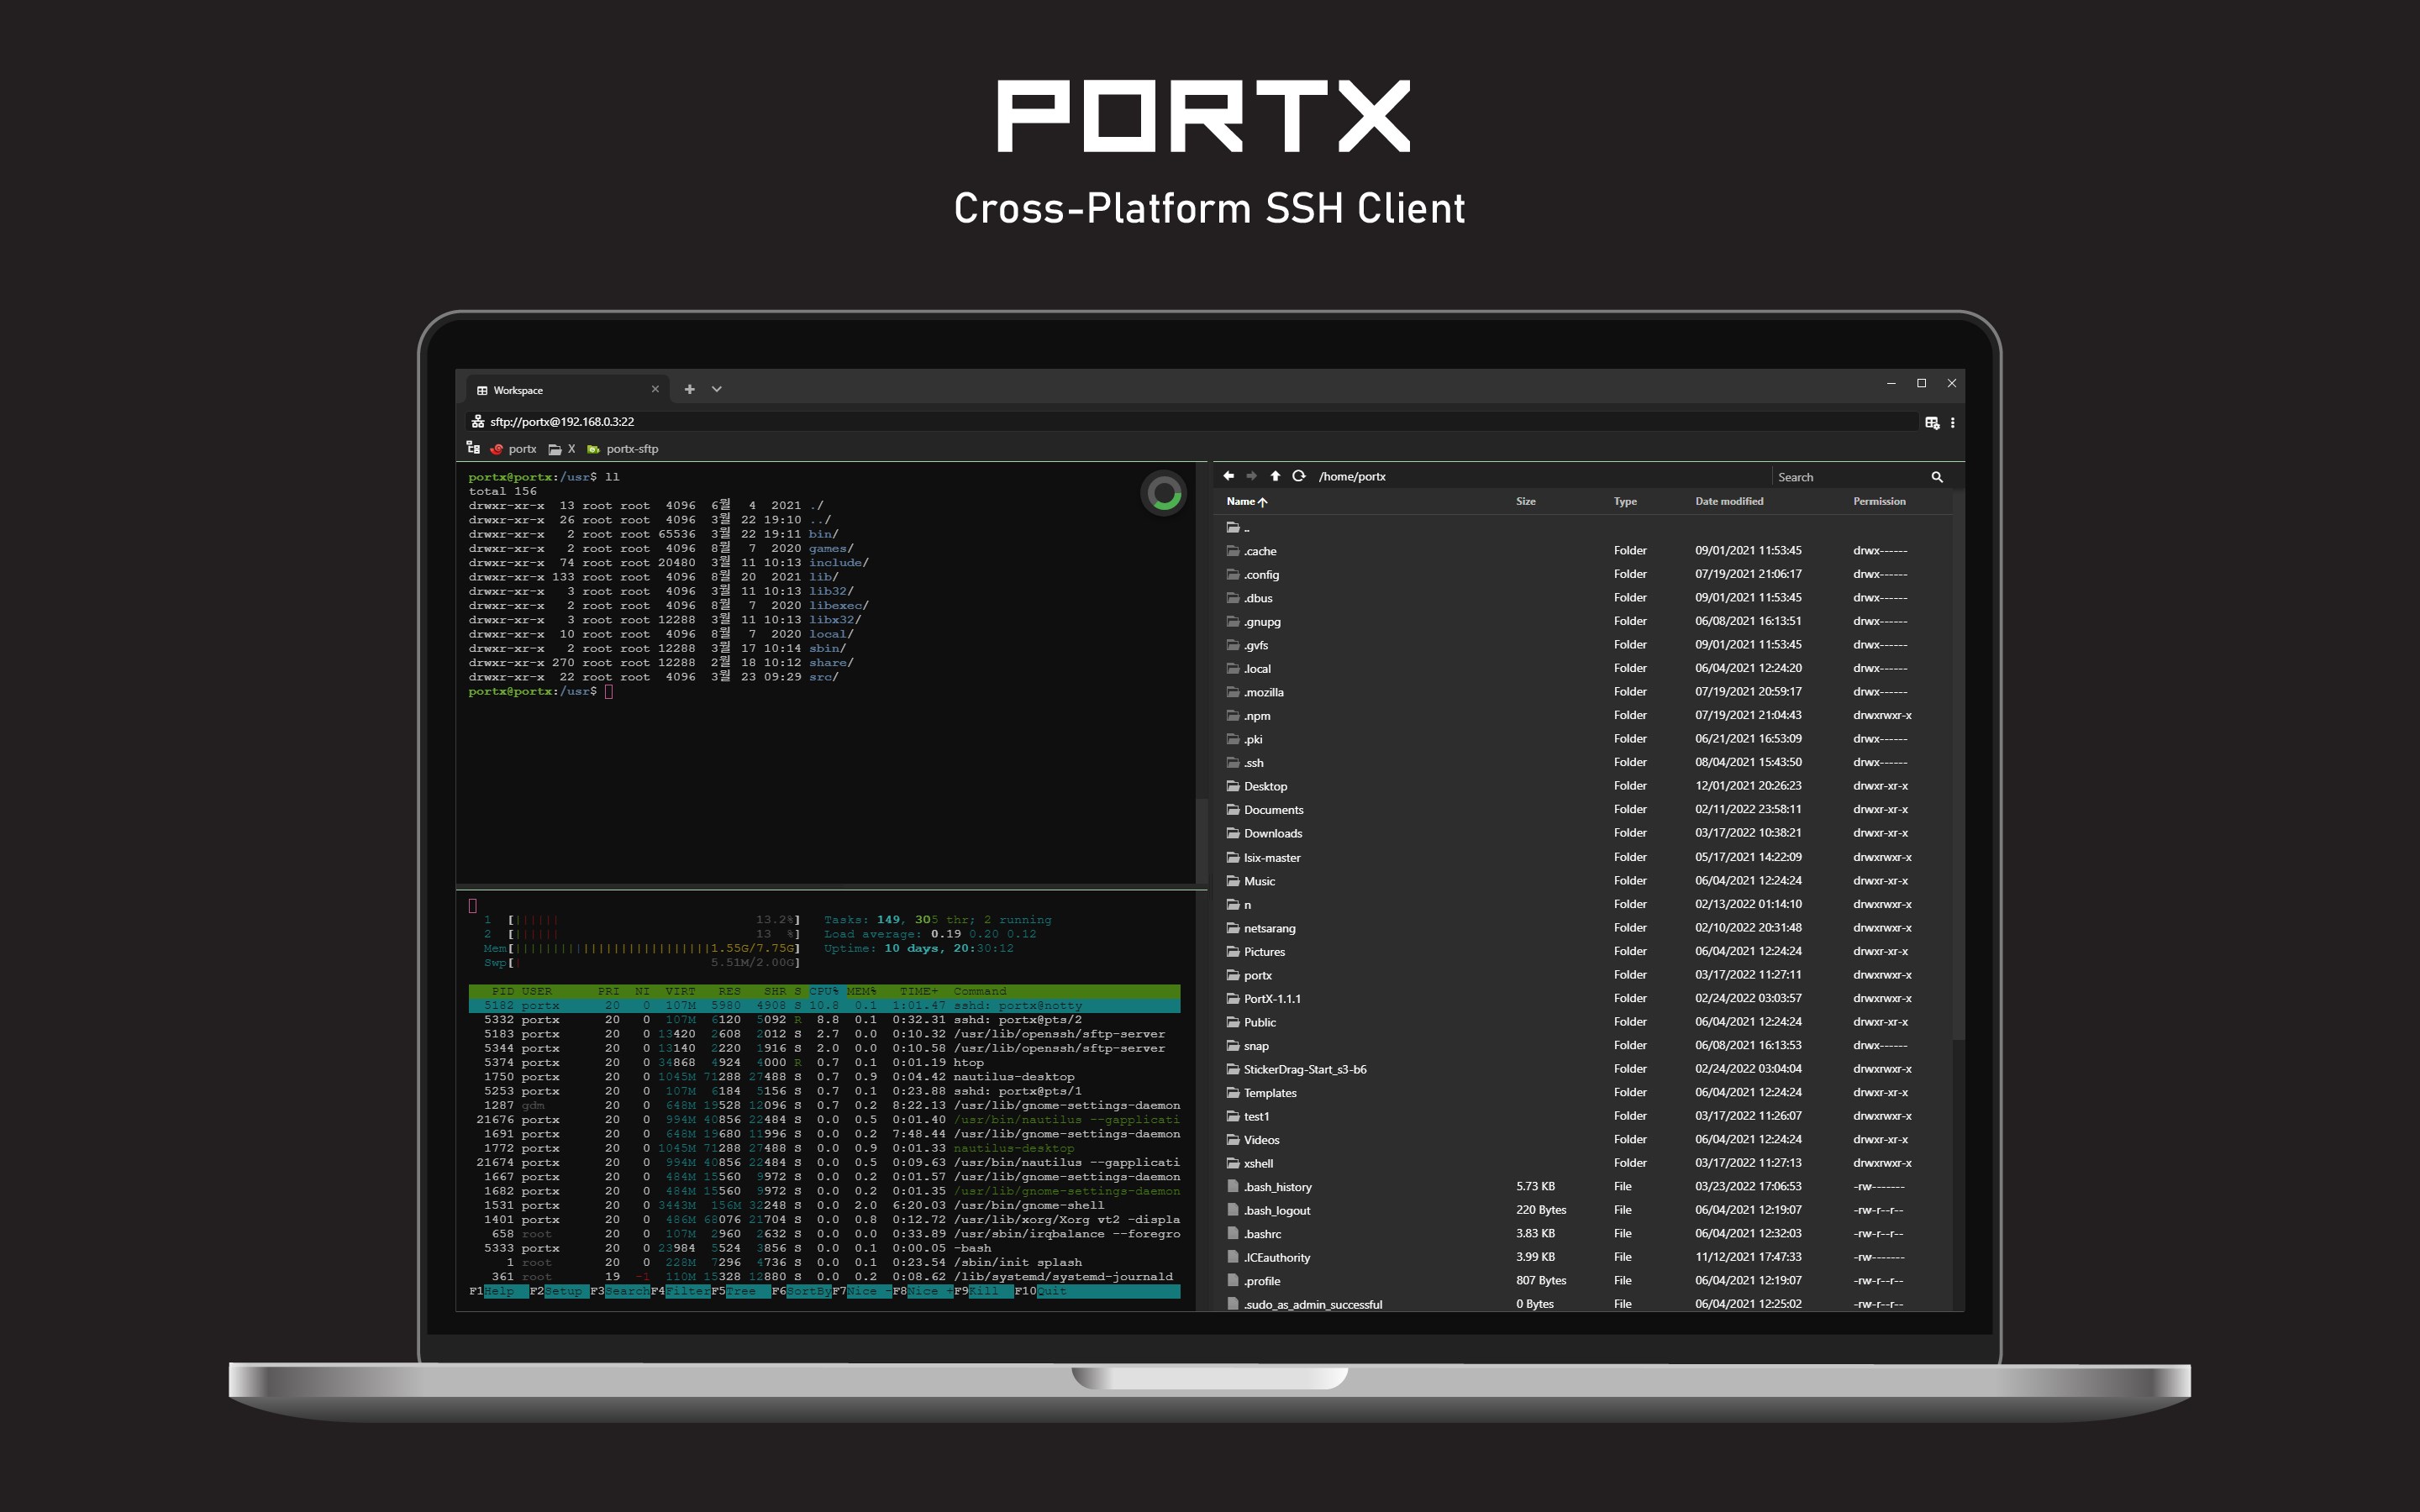
Task: Open the tab list dropdown chevron
Action: [x=717, y=389]
